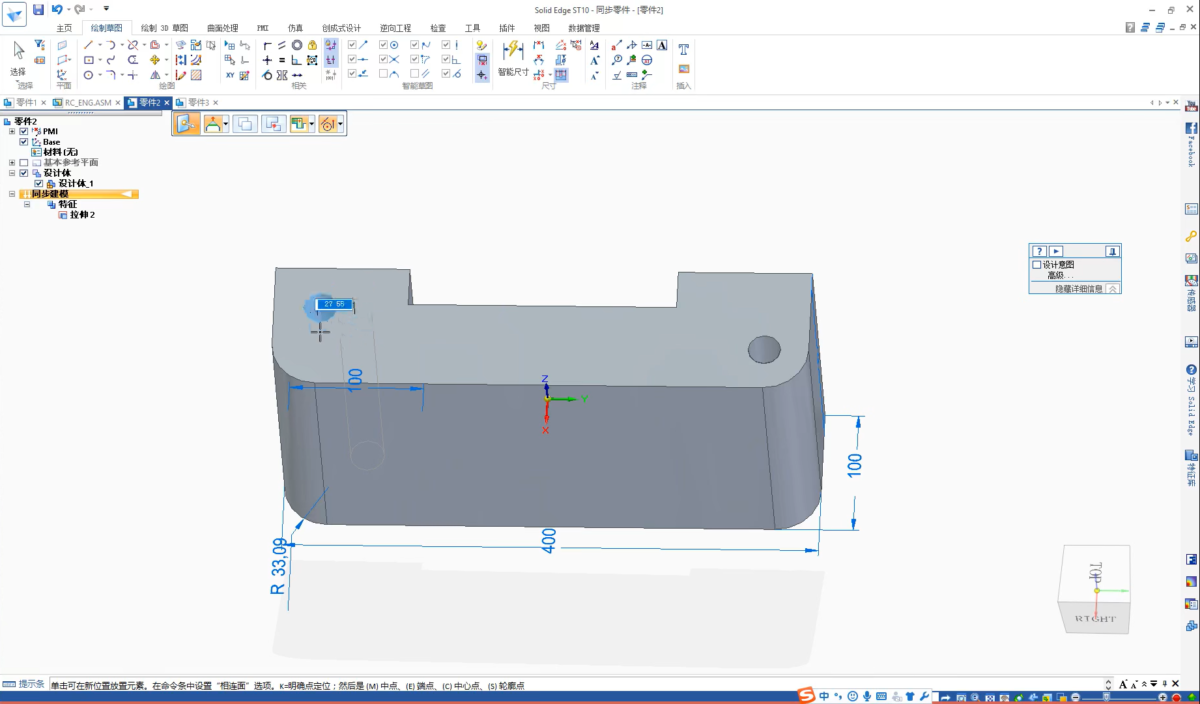Uncheck the PMI checkbox in tree

(24, 131)
